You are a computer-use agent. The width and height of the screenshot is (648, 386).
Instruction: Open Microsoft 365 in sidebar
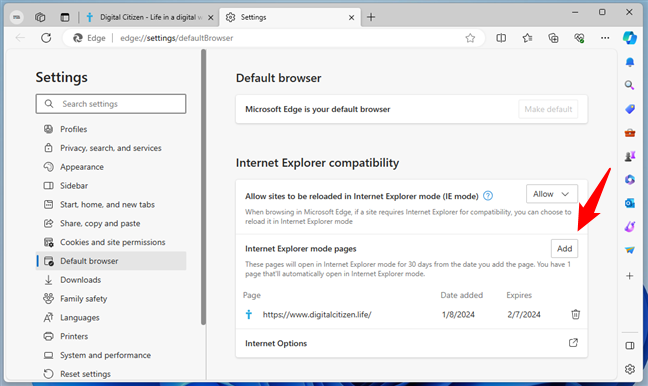pyautogui.click(x=630, y=180)
